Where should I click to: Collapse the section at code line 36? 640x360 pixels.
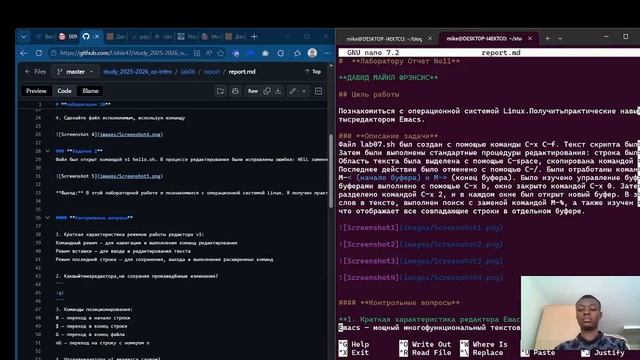click(47, 218)
